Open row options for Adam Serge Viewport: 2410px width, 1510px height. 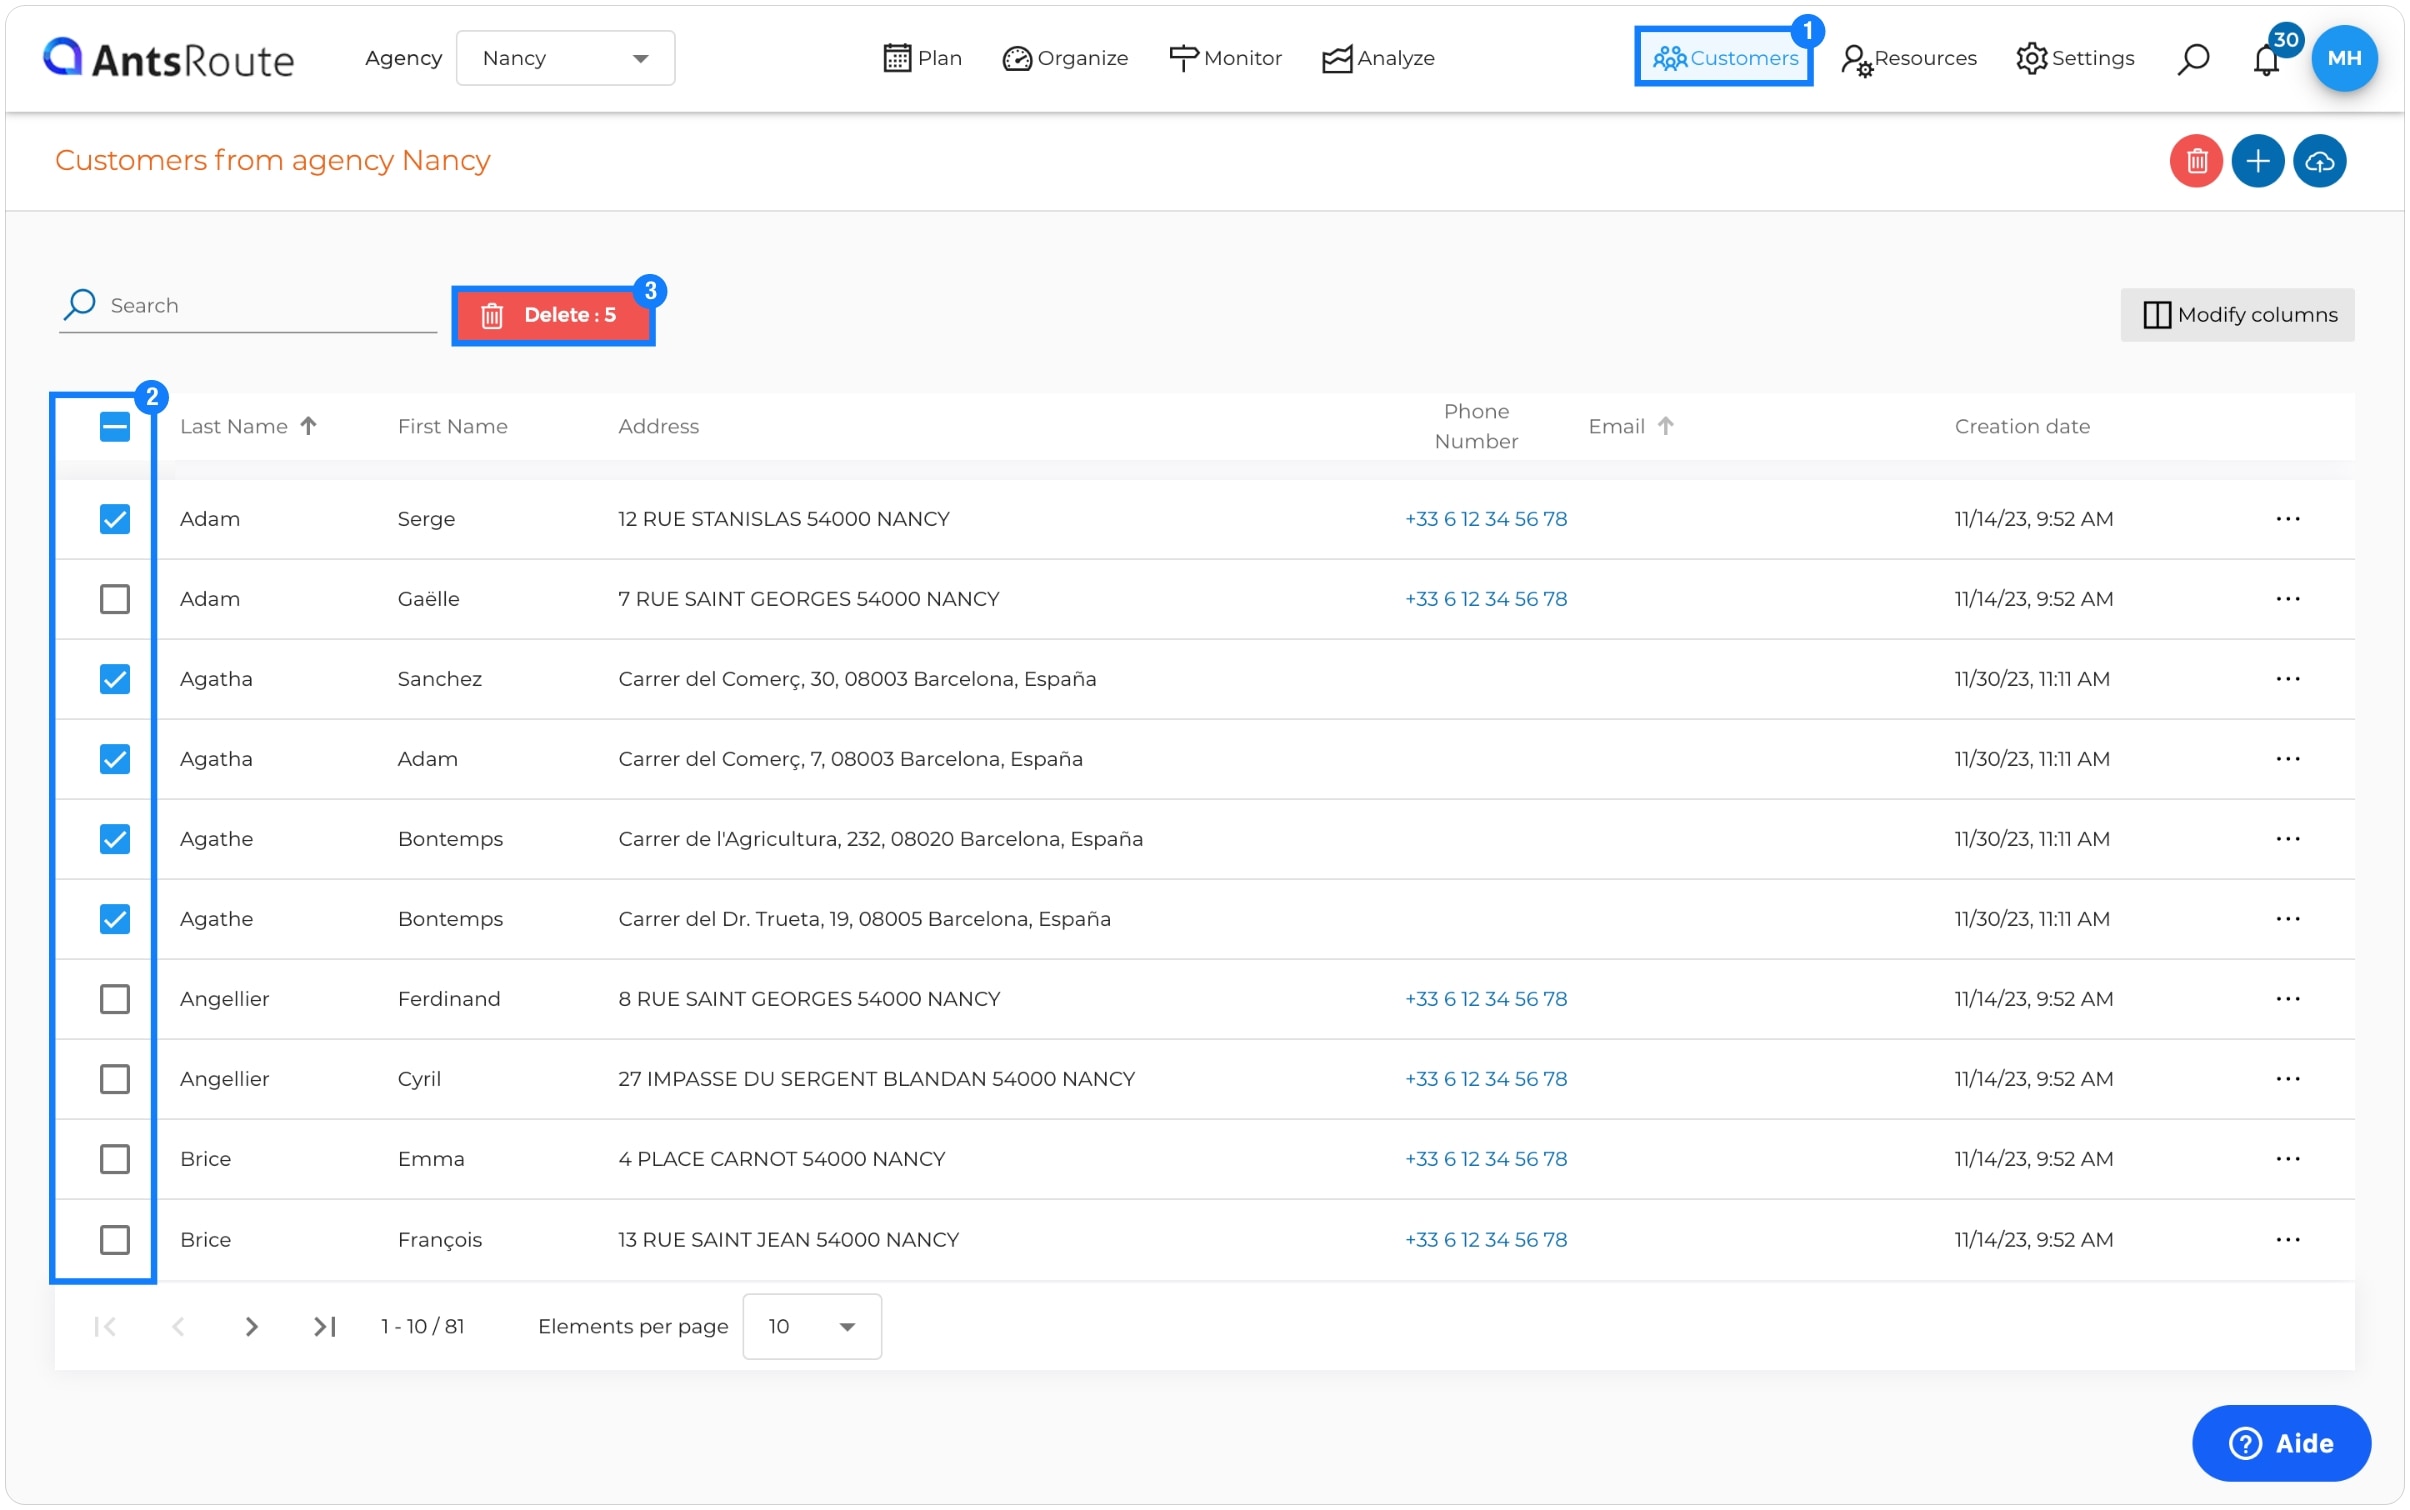[x=2287, y=519]
